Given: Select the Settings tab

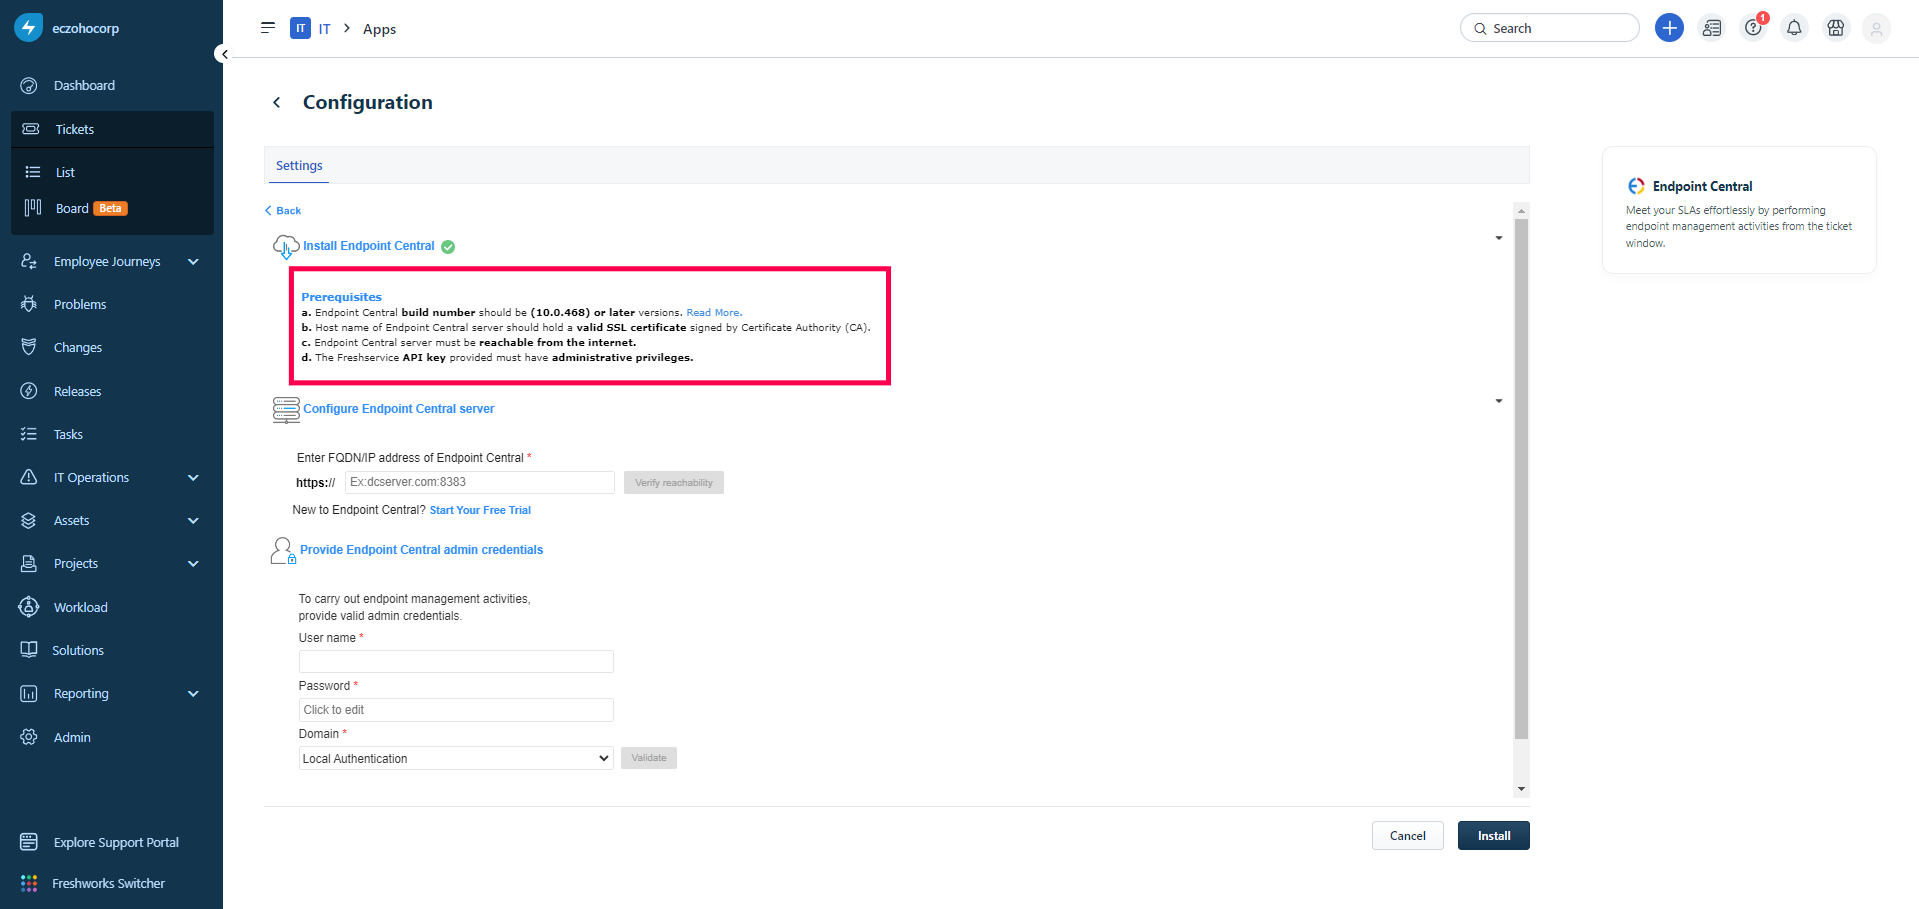Looking at the screenshot, I should [299, 166].
